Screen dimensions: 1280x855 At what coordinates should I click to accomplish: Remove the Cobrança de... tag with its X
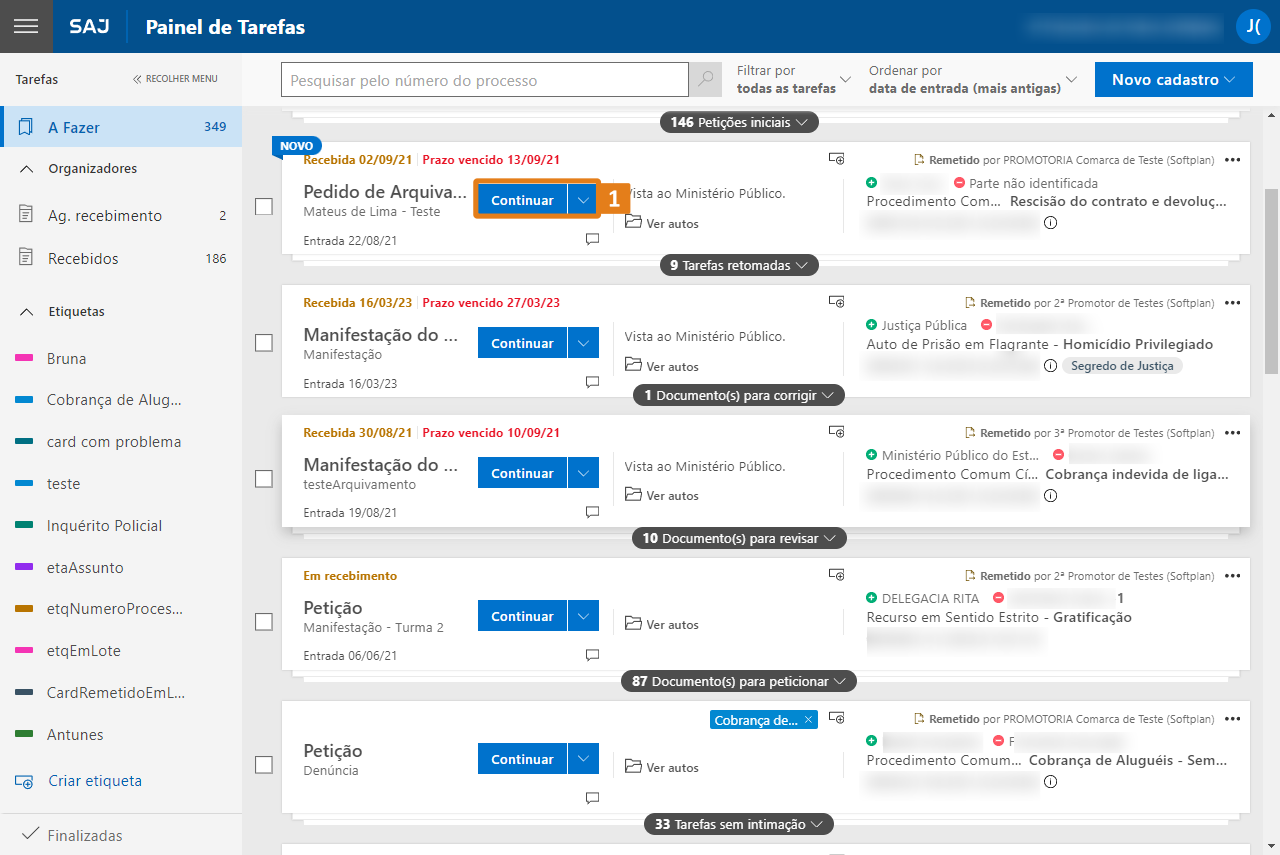tap(808, 720)
